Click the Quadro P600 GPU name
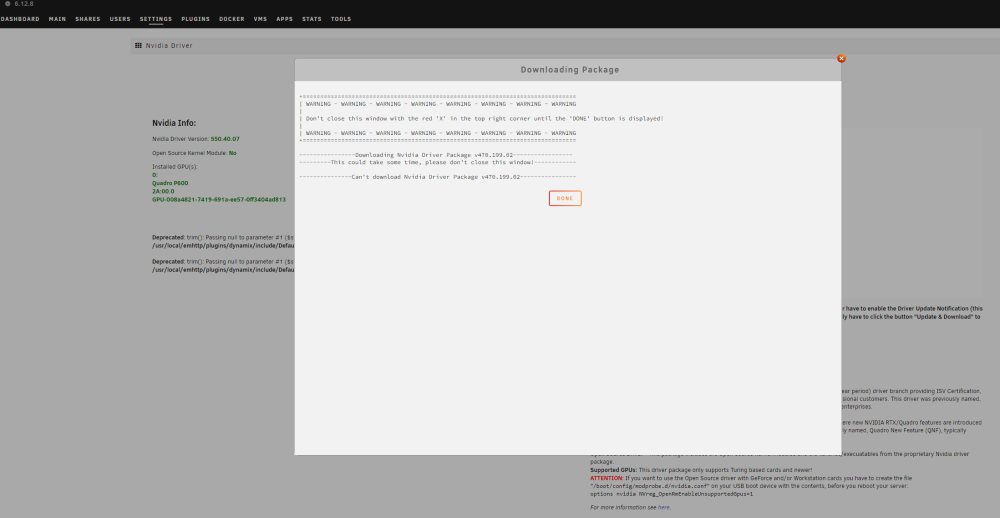Viewport: 1000px width, 518px height. (x=170, y=183)
